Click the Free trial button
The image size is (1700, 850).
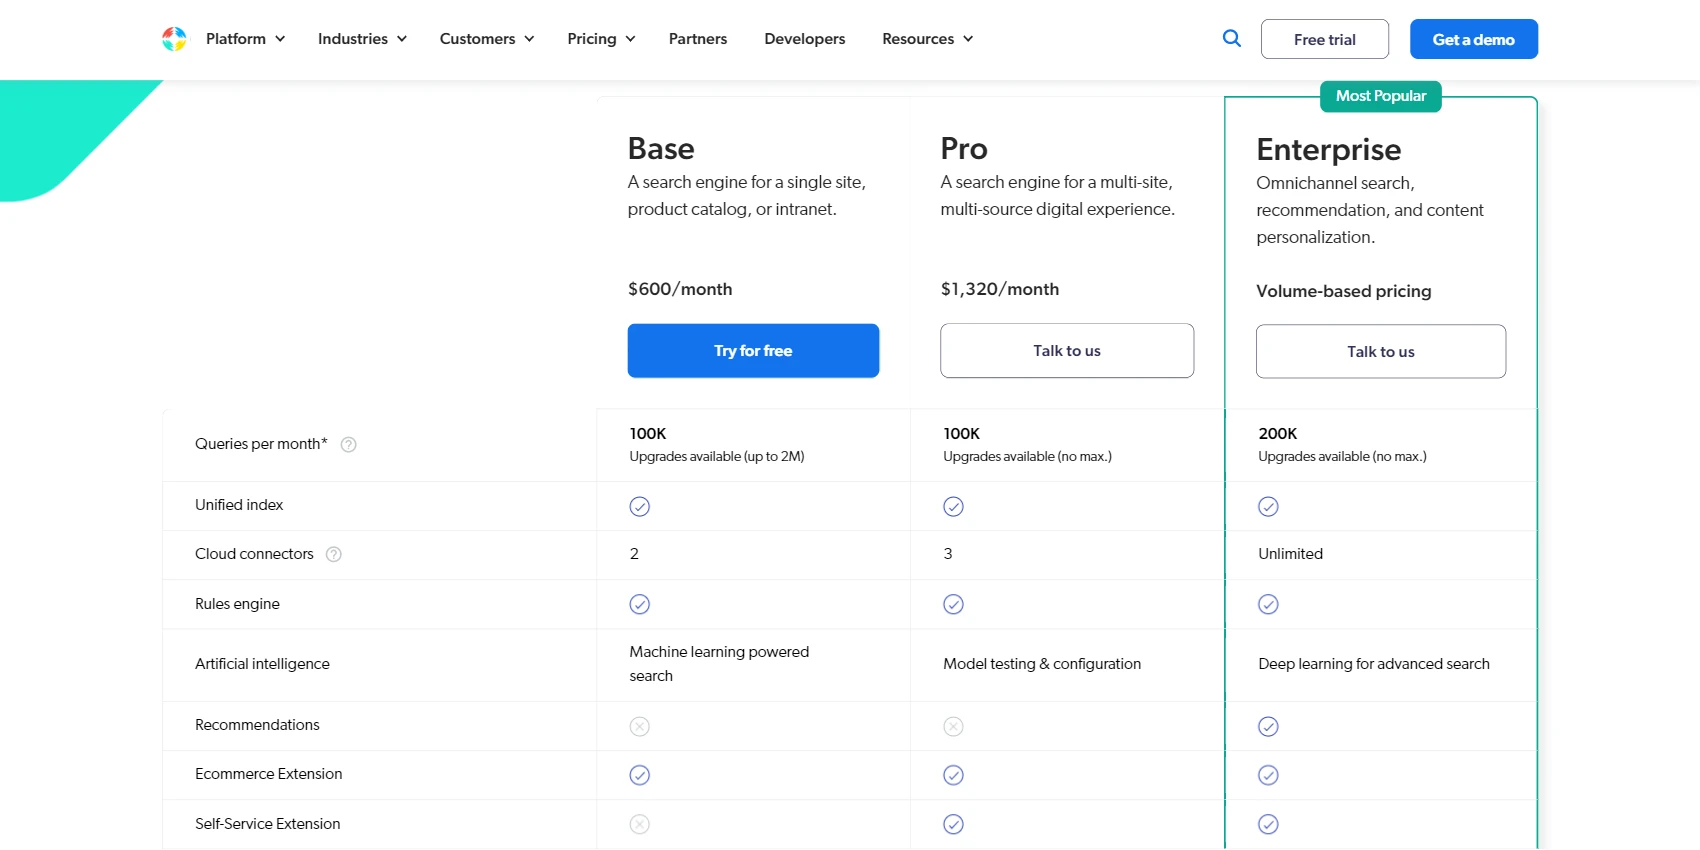1325,39
